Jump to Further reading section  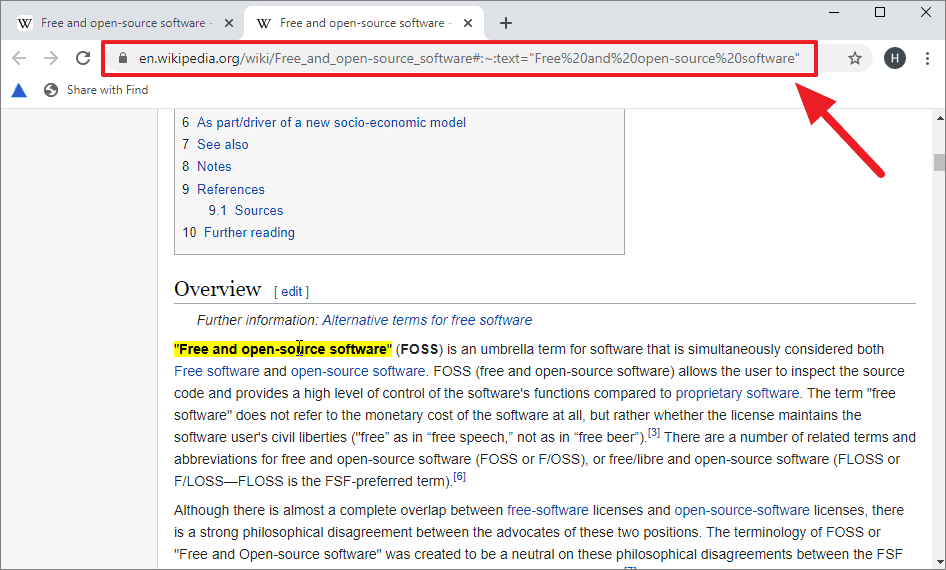[x=249, y=232]
